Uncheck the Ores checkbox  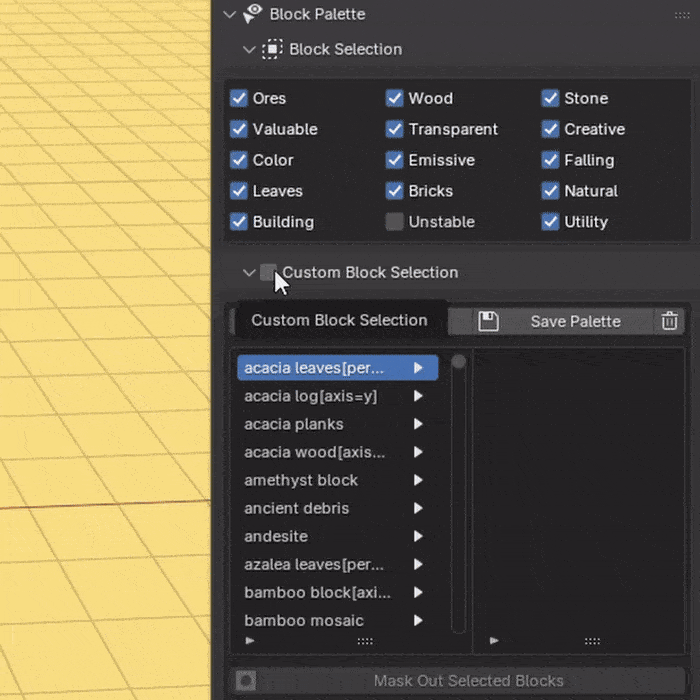click(239, 98)
